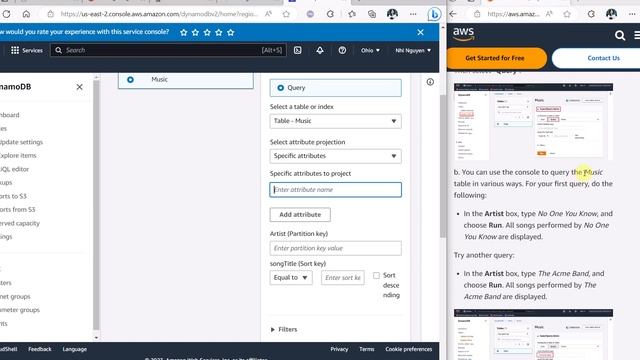Close the DynamoDB side navigation

coord(80,87)
